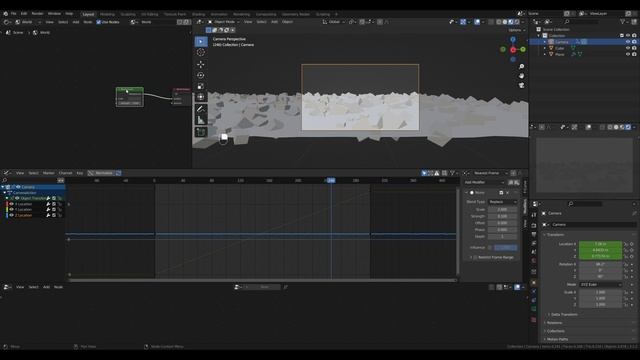Toggle visibility eye of Plane in outliner
This screenshot has width=640, height=360.
tap(628, 54)
